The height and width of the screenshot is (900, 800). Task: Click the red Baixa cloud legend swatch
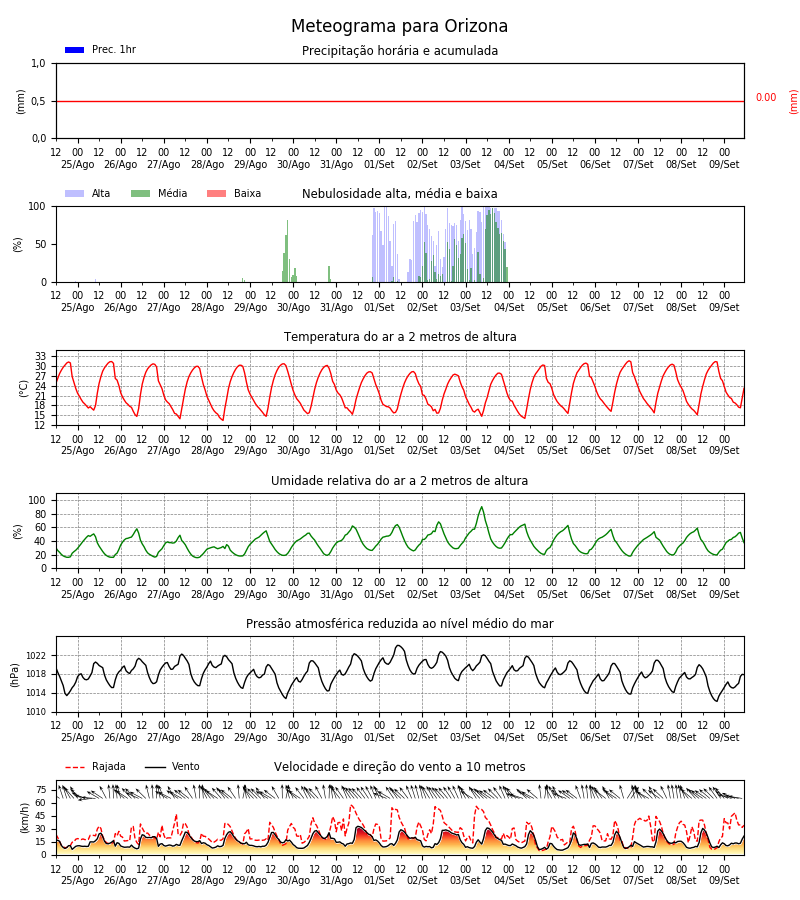click(216, 194)
